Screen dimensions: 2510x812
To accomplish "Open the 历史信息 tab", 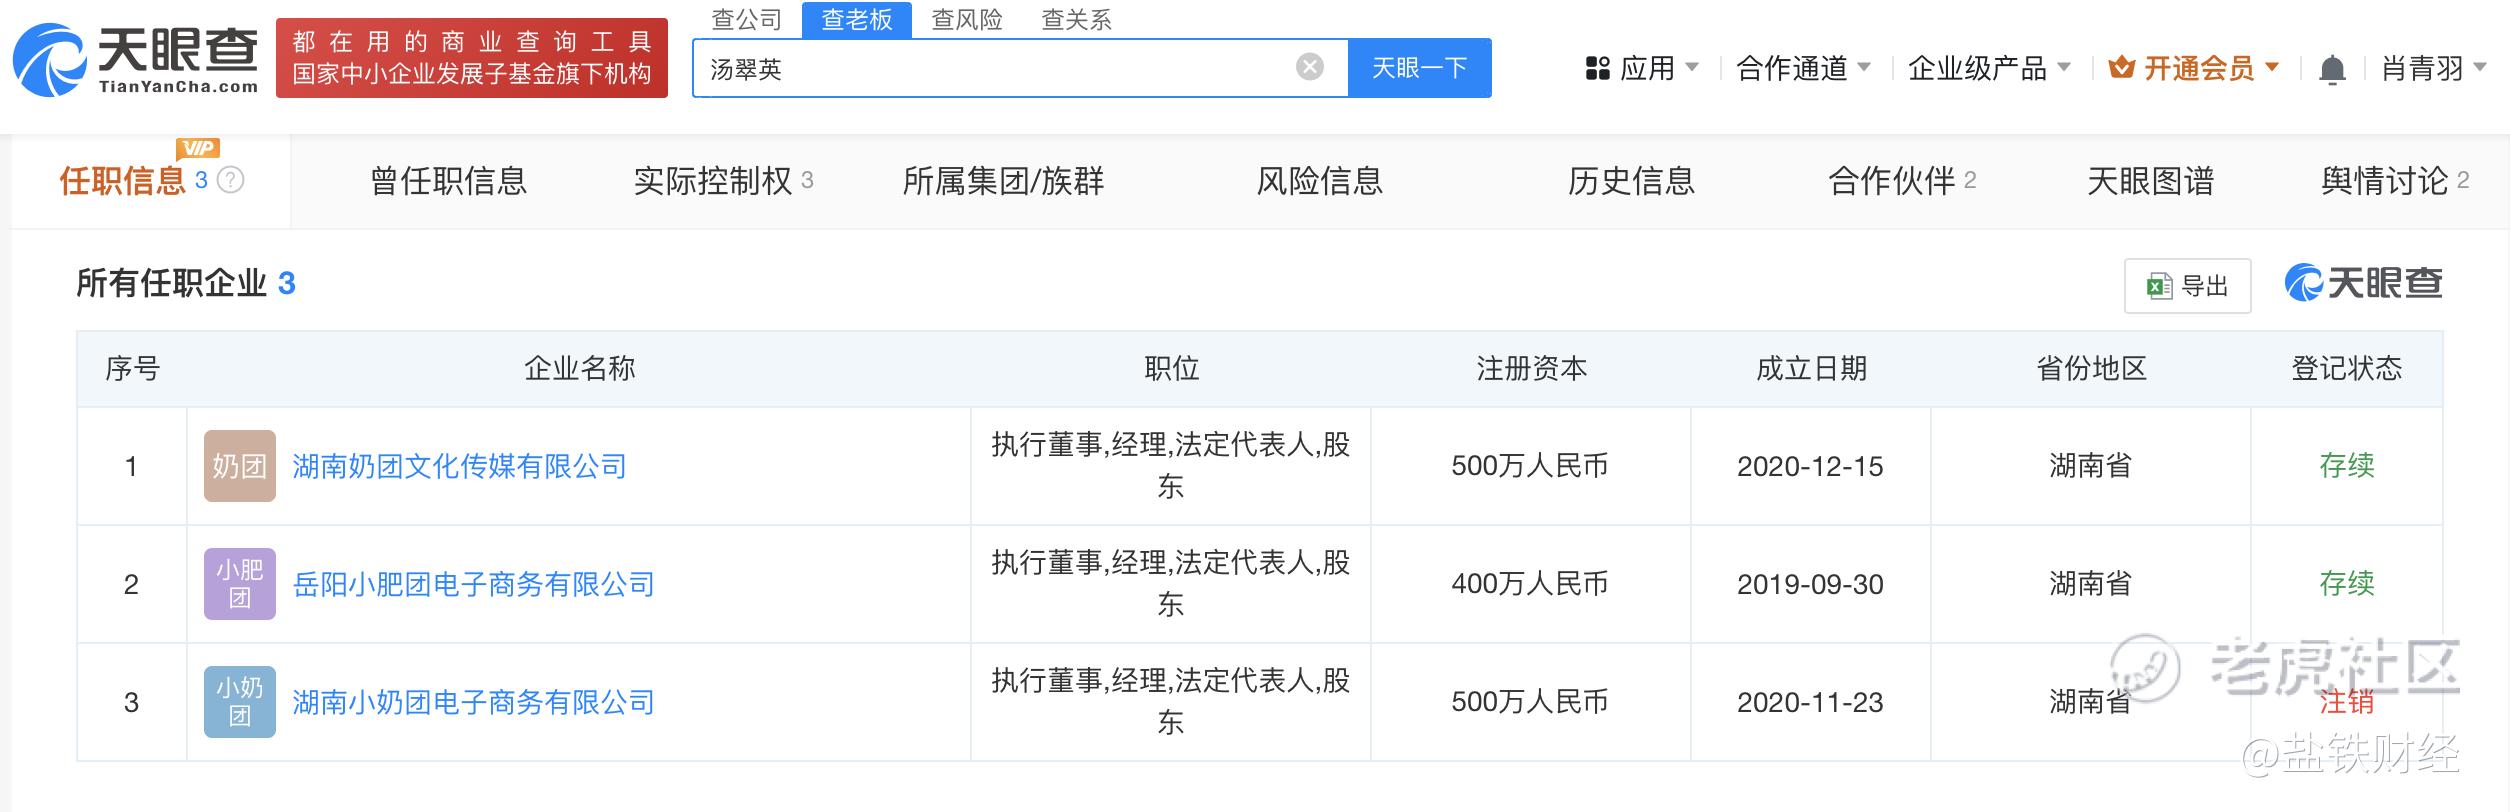I will click(1631, 180).
